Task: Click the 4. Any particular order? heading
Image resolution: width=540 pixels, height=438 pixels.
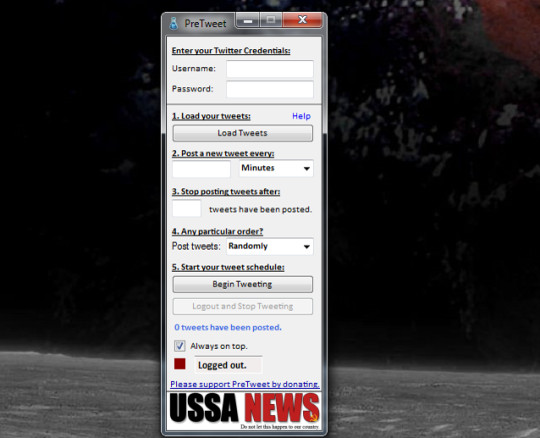Action: point(217,231)
